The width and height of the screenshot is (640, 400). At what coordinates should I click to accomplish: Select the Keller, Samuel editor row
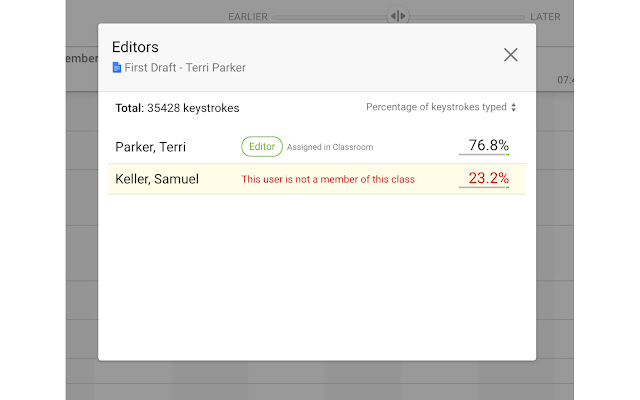[157, 179]
